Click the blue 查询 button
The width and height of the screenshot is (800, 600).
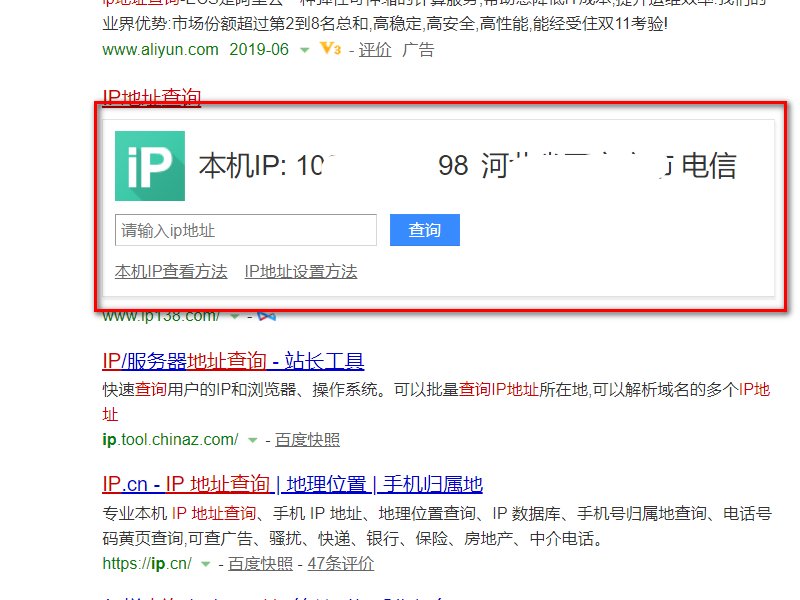pyautogui.click(x=424, y=230)
